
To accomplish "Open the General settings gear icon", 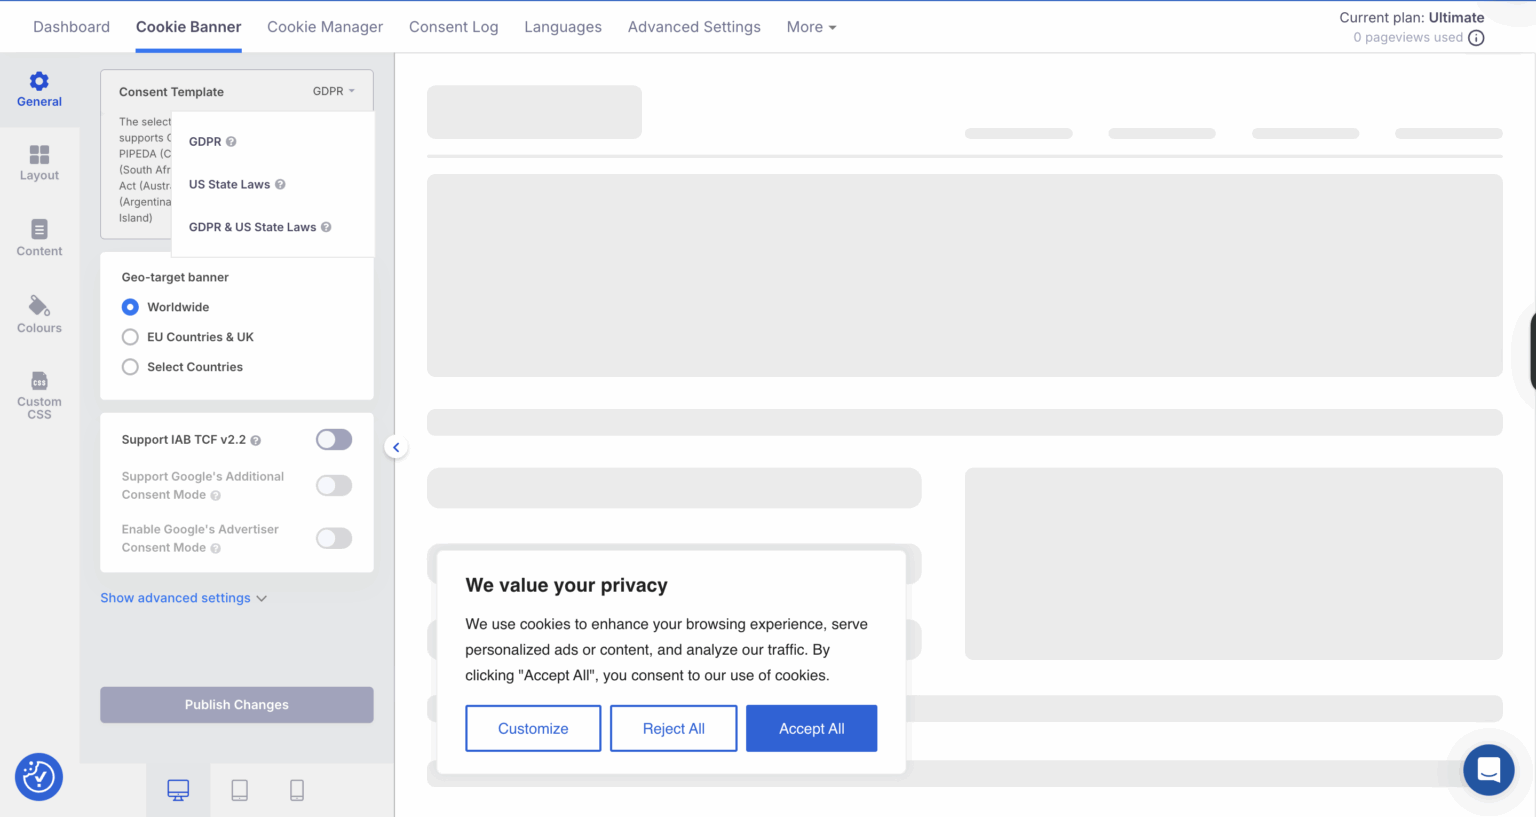I will [x=39, y=82].
